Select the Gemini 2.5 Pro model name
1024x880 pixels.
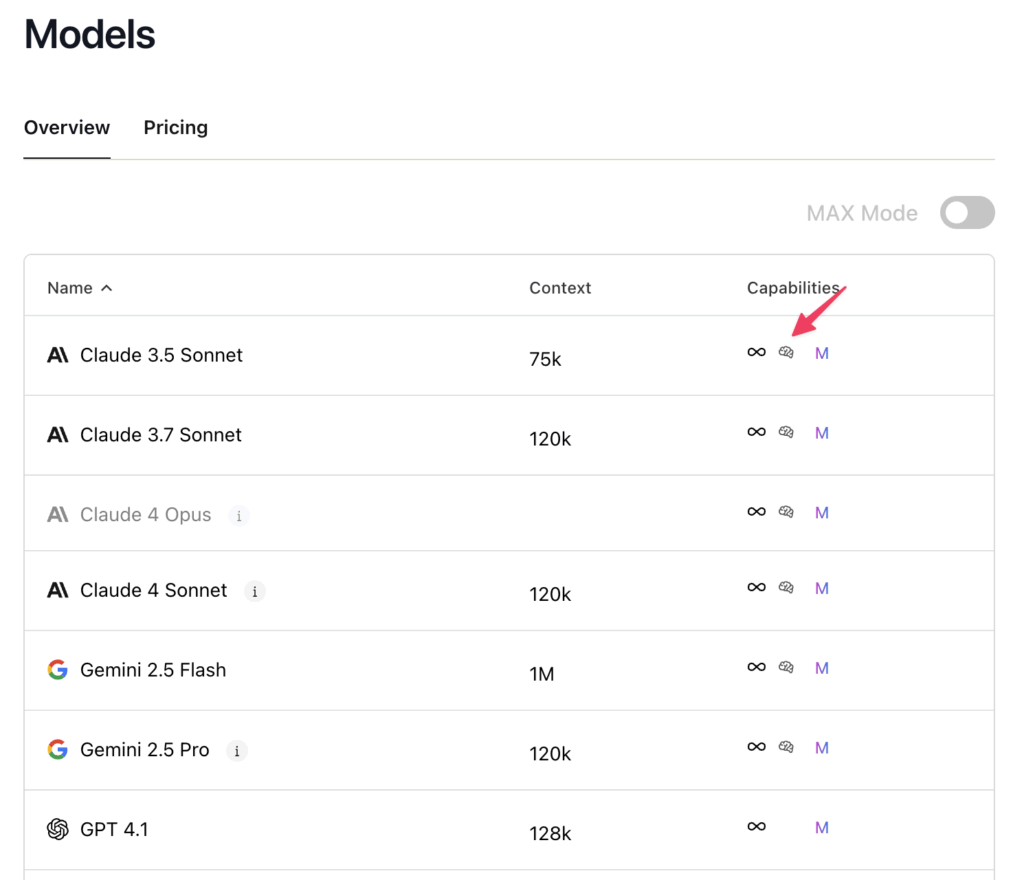point(144,749)
